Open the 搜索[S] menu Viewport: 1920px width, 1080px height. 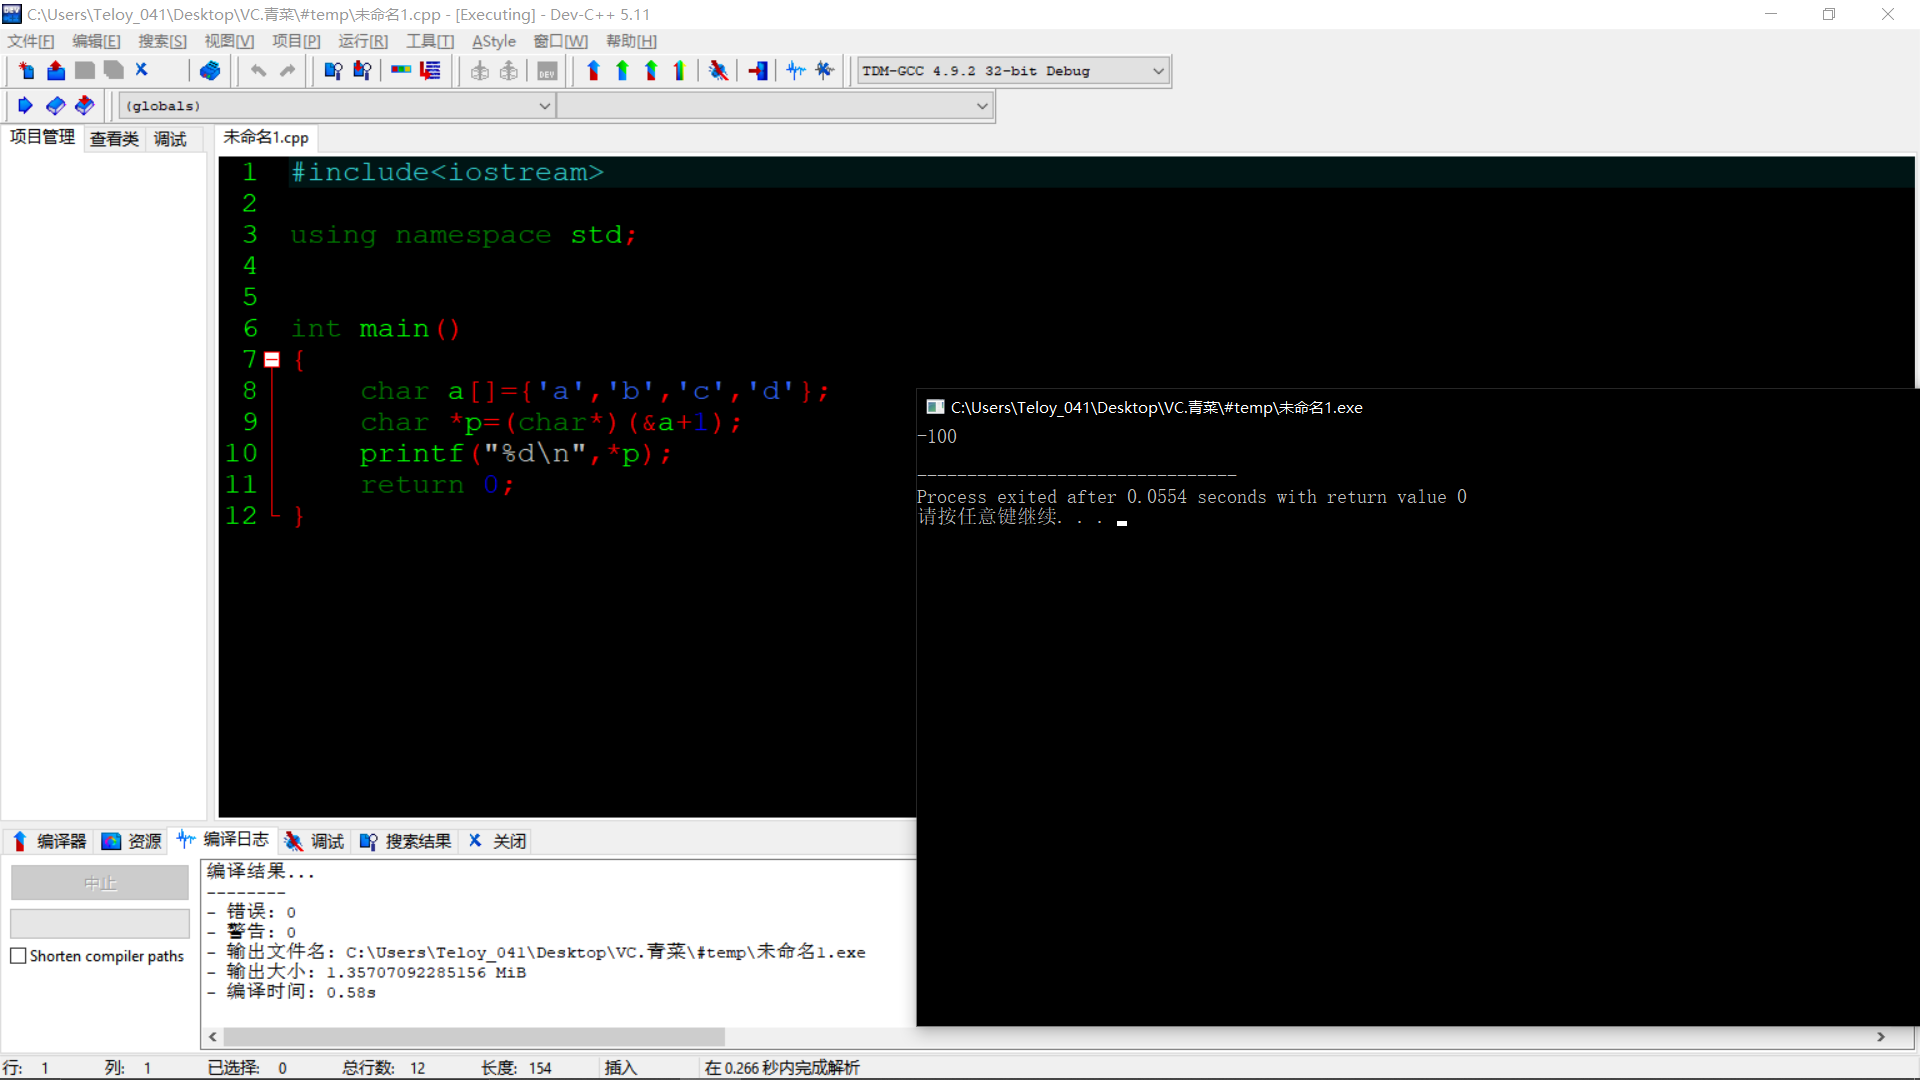point(162,41)
